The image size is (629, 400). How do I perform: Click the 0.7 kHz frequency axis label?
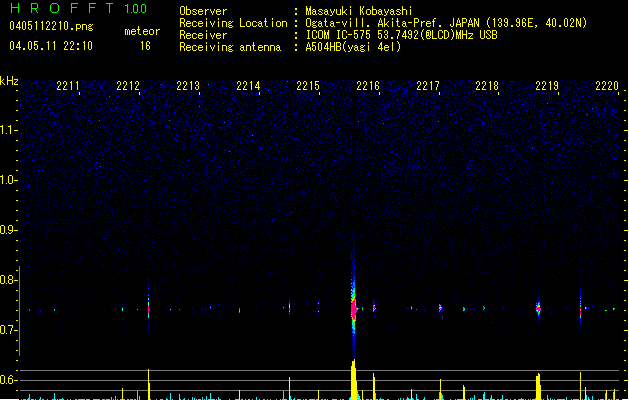tap(8, 330)
